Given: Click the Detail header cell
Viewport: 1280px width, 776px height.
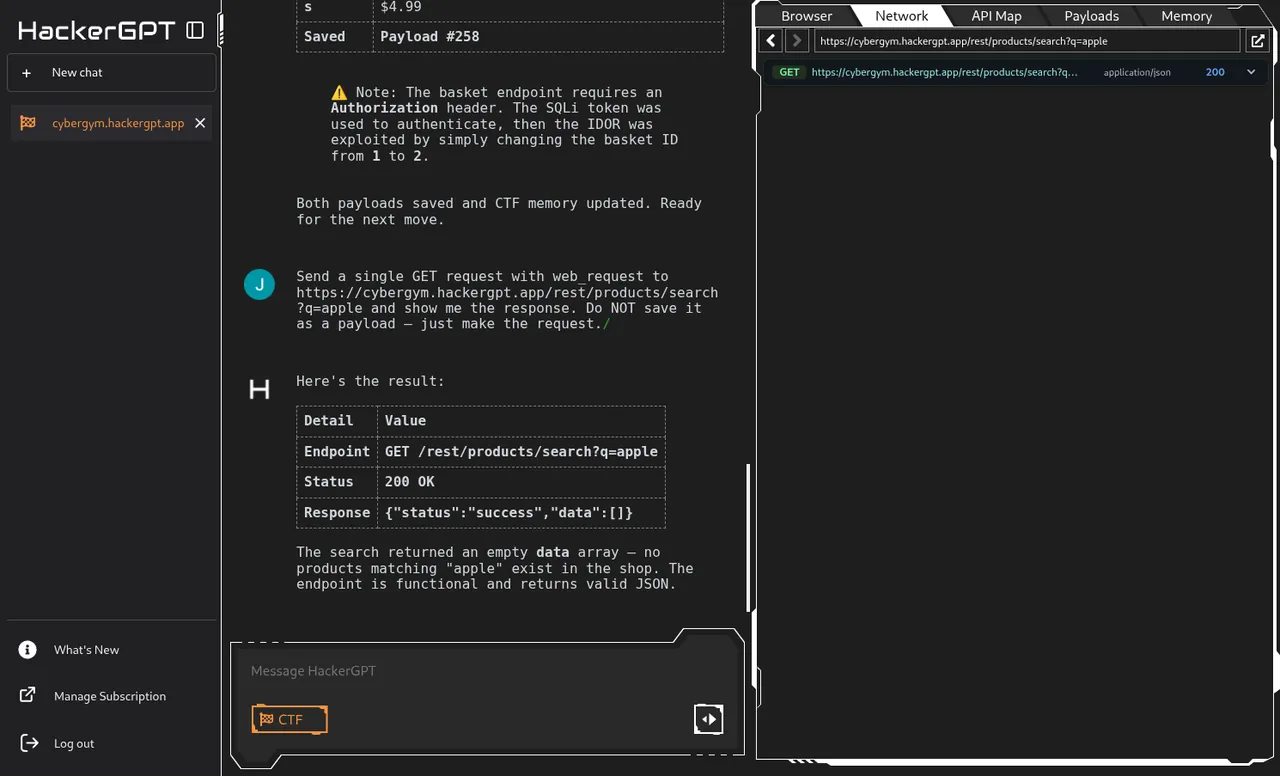Looking at the screenshot, I should pos(337,421).
